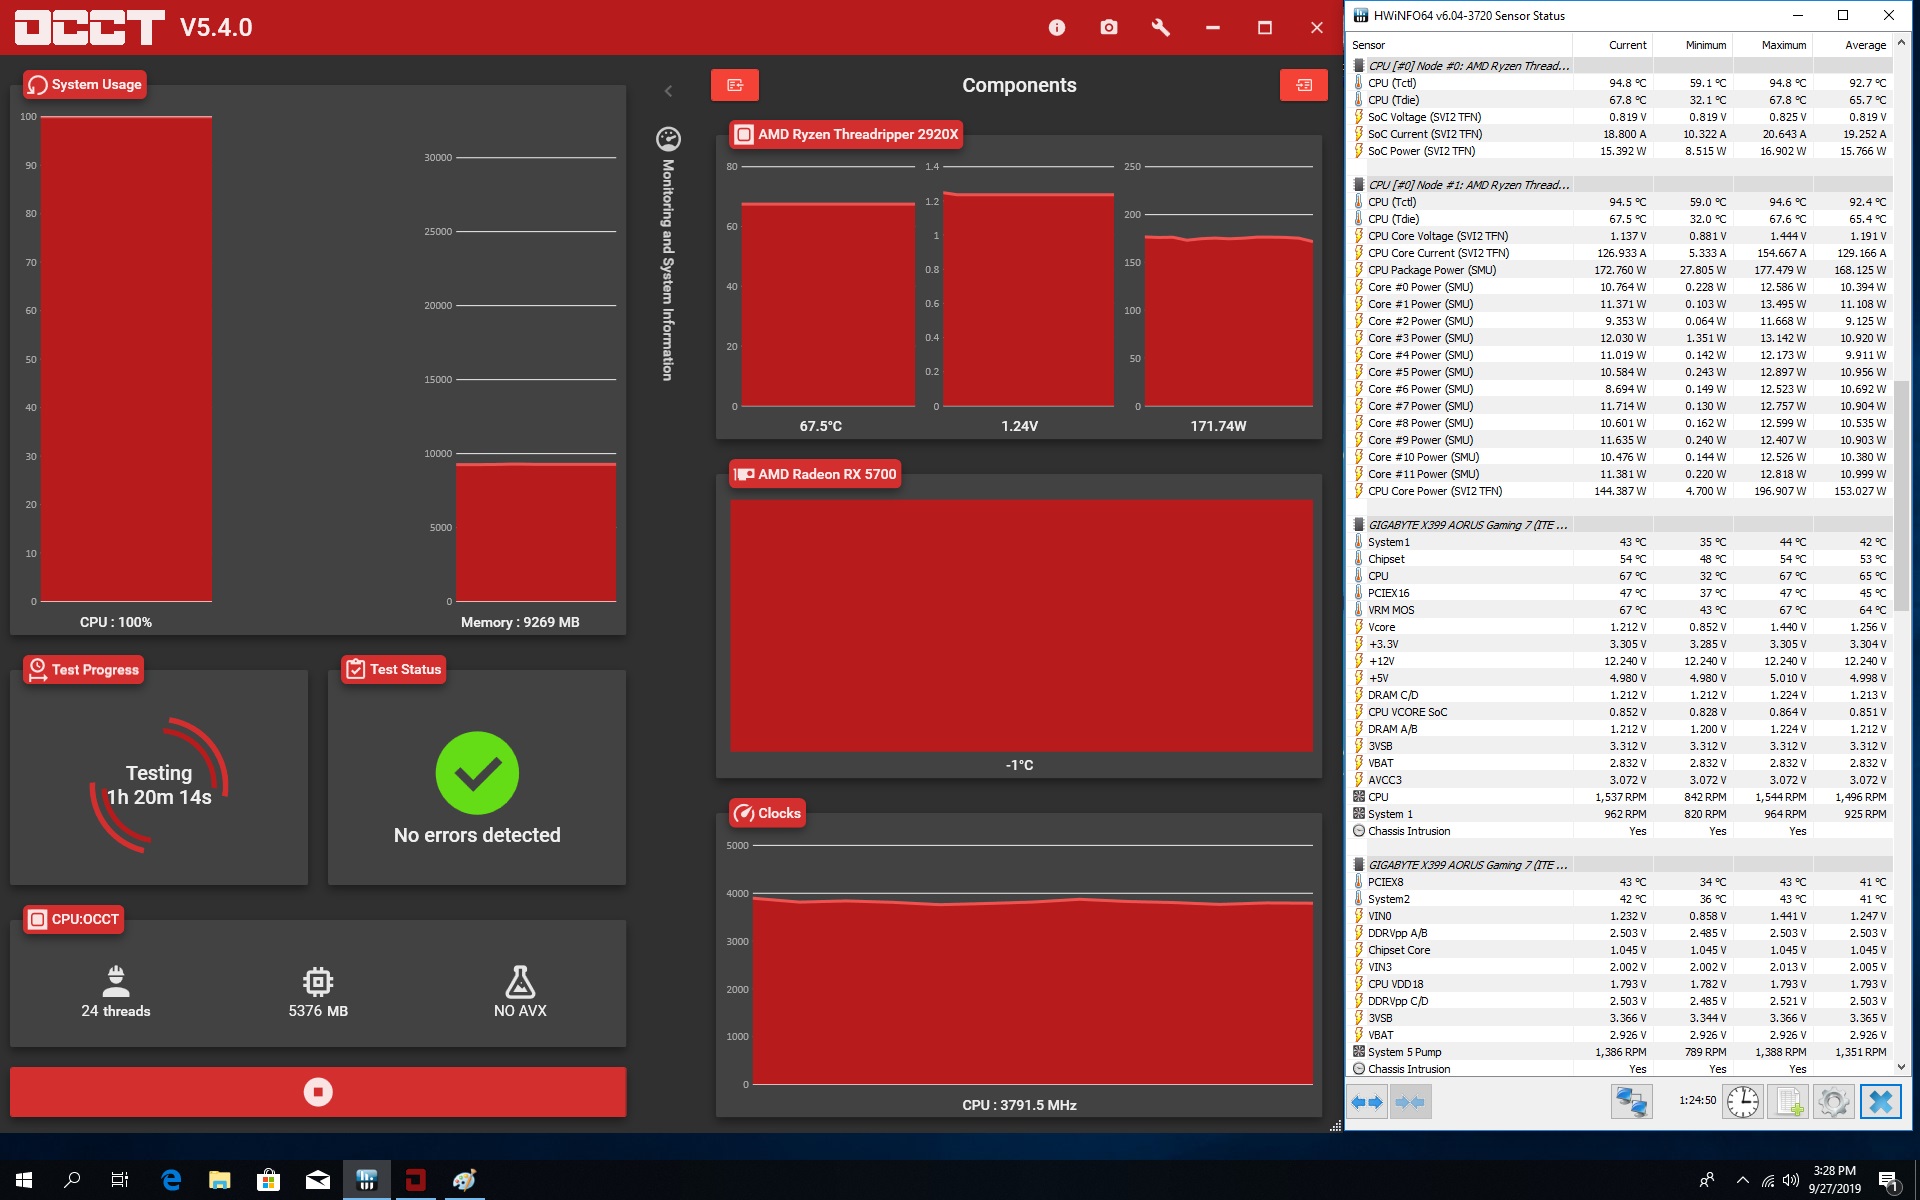Open Mail app from taskbar
The height and width of the screenshot is (1200, 1920).
pos(317,1180)
